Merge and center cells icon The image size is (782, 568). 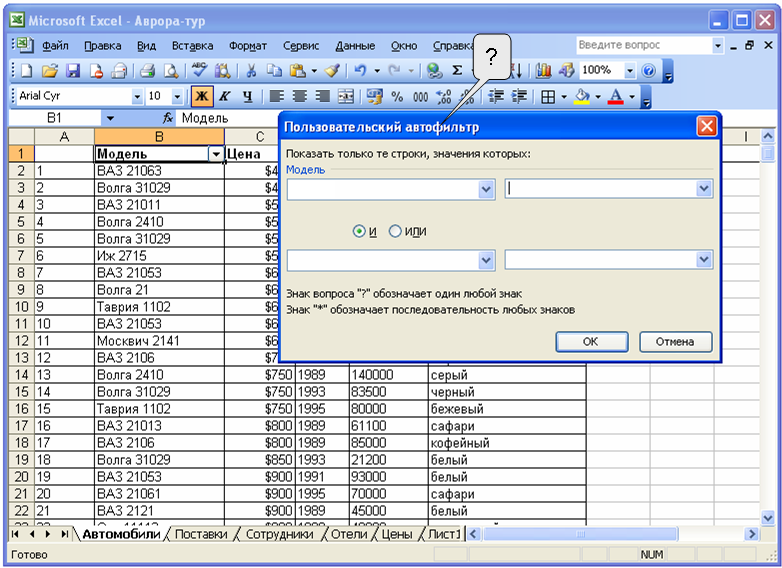coord(346,96)
